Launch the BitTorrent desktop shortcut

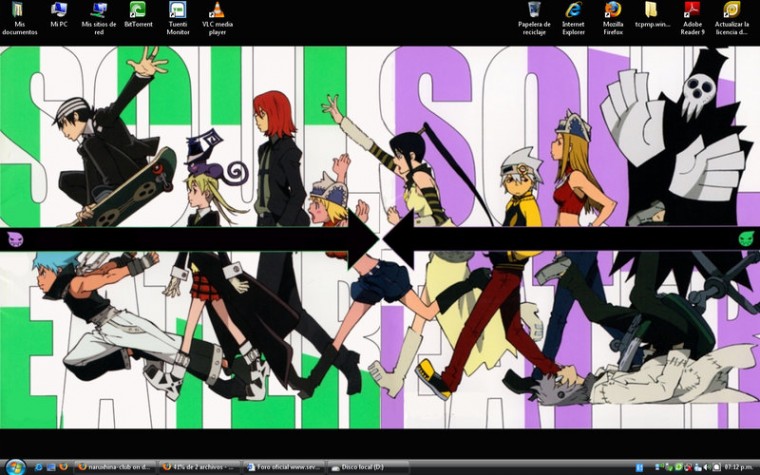138,16
